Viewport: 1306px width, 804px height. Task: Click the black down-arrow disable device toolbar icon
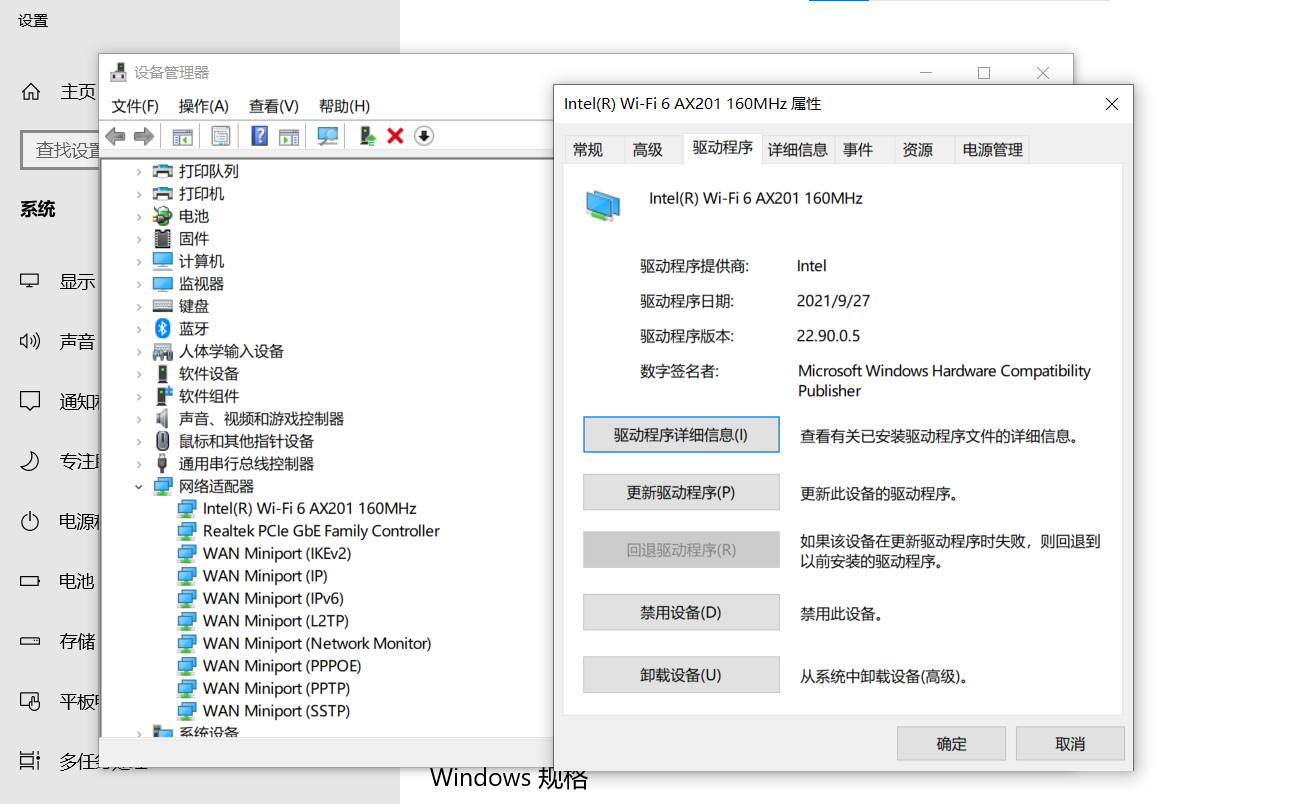tap(424, 136)
